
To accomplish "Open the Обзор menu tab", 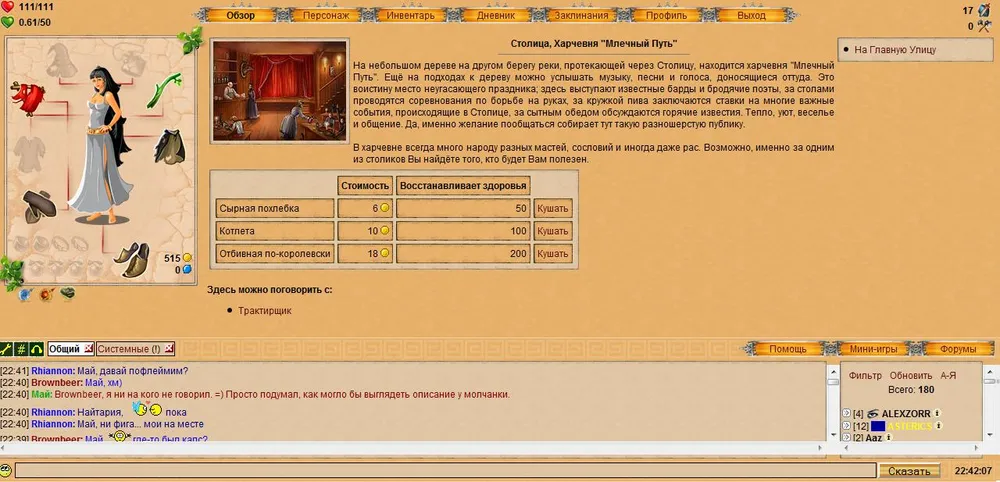I will (x=241, y=15).
